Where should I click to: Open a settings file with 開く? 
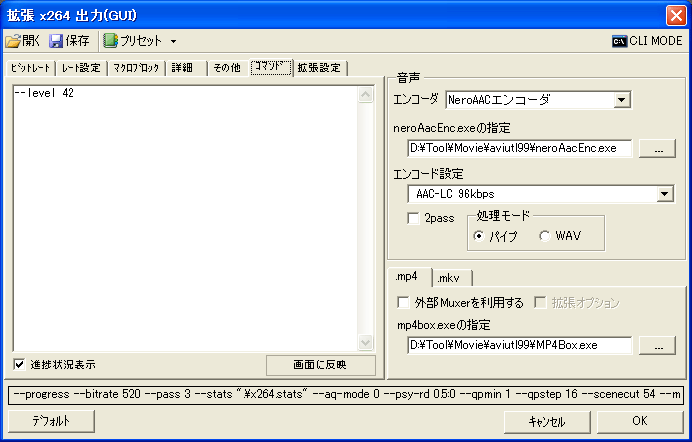pyautogui.click(x=23, y=41)
